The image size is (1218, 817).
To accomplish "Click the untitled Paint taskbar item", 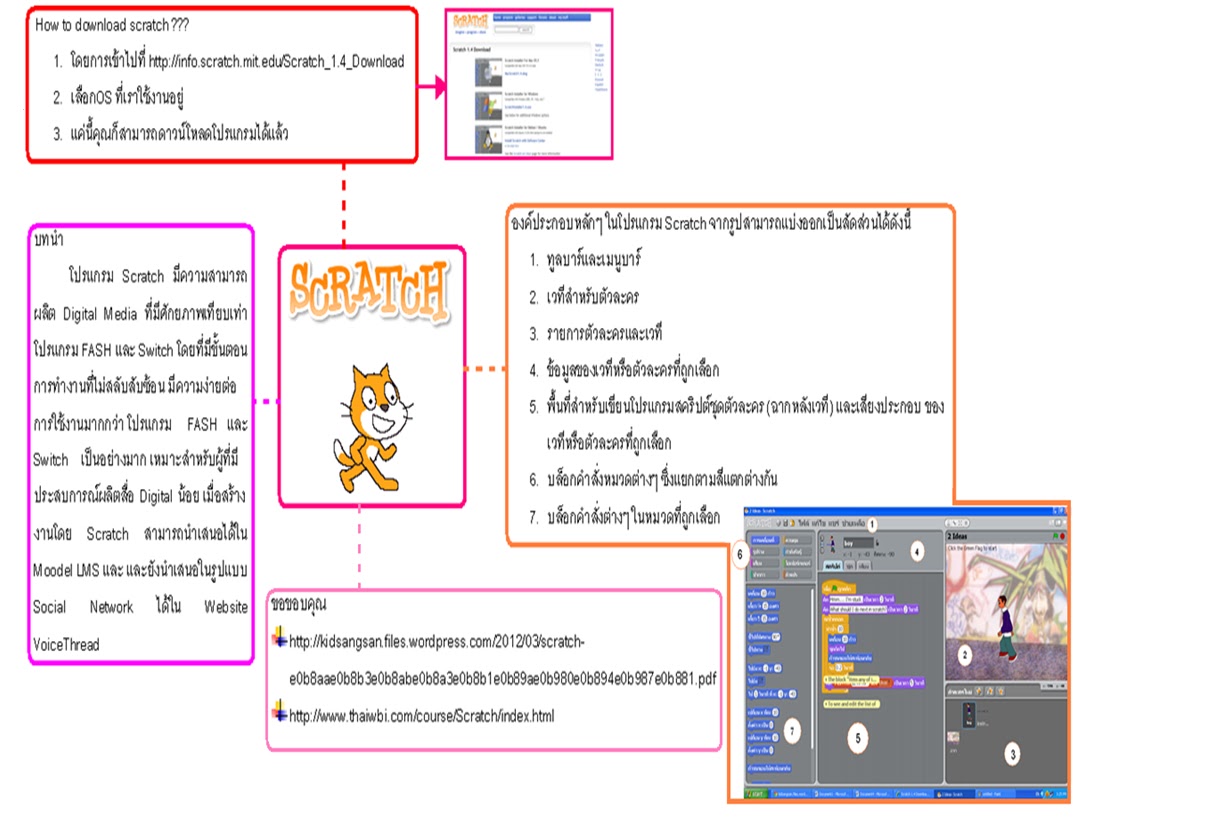I will 995,793.
